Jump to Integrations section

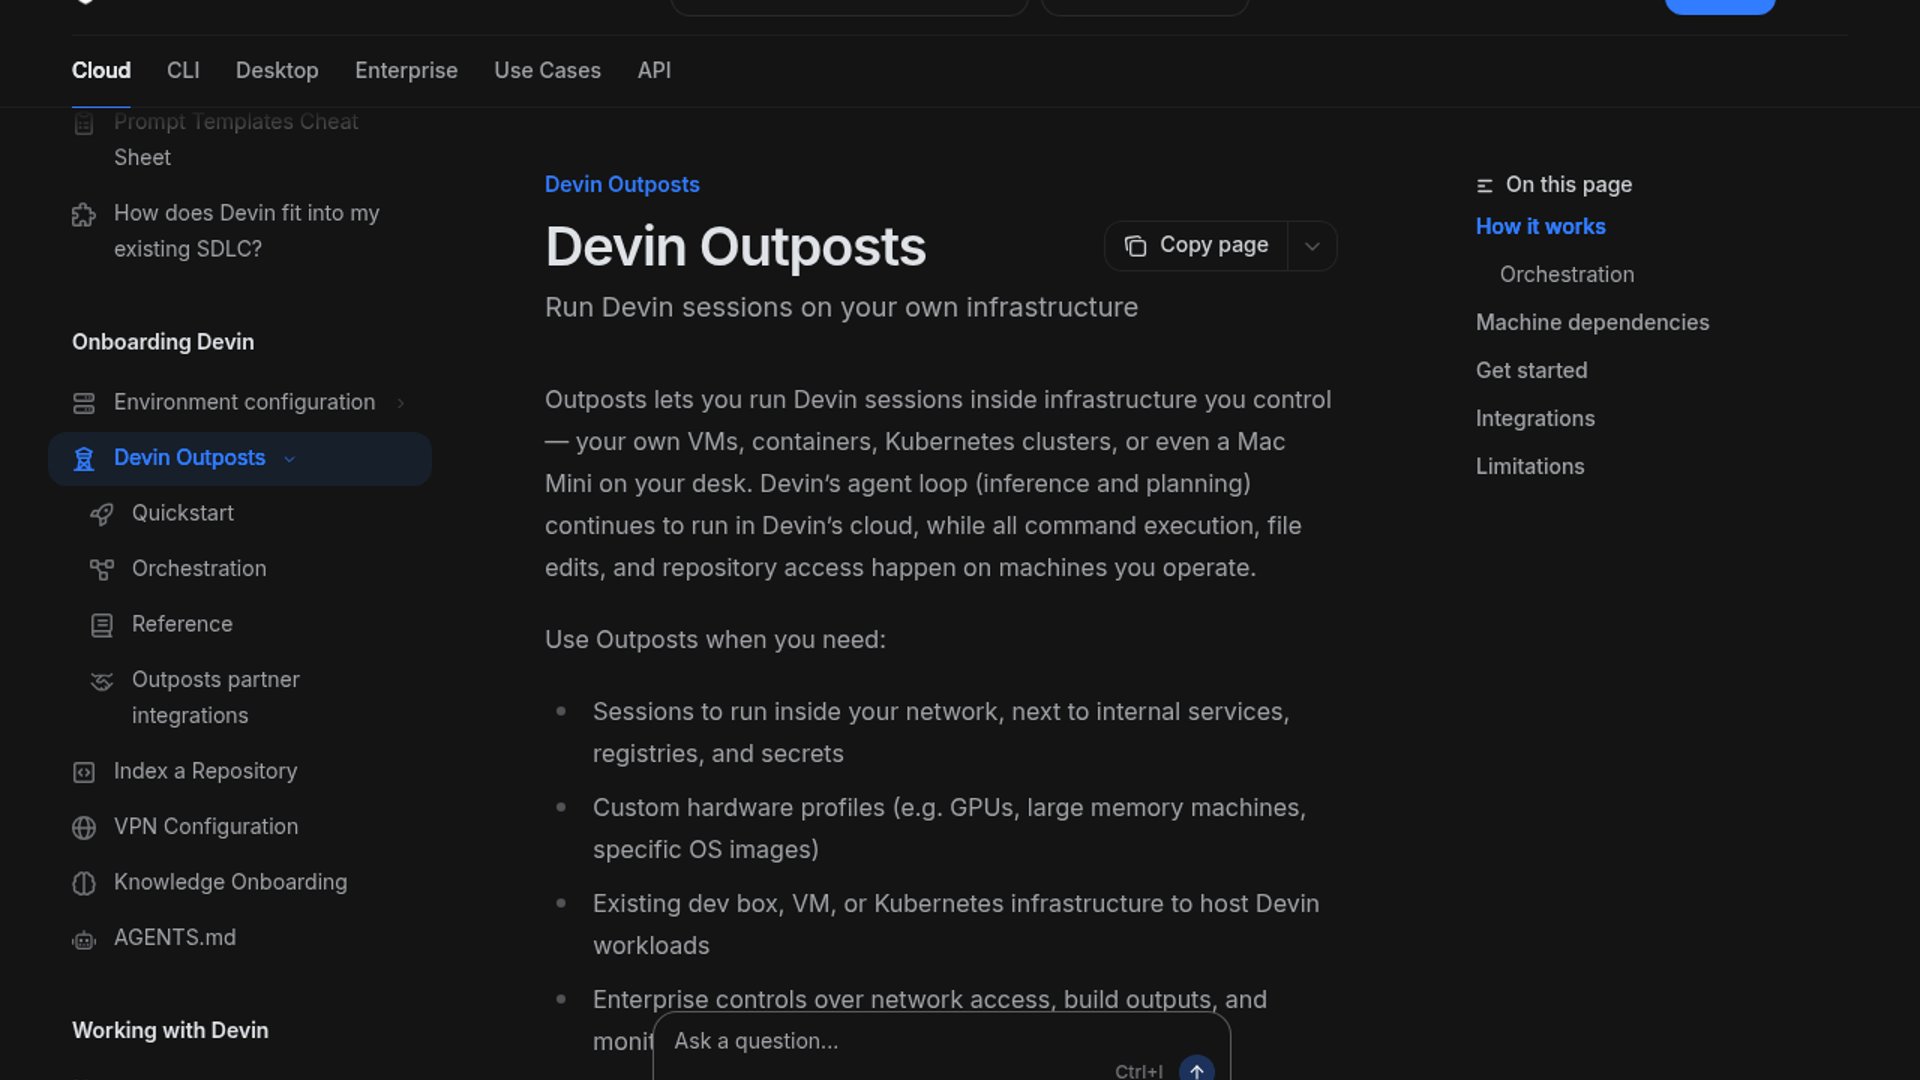pyautogui.click(x=1535, y=419)
